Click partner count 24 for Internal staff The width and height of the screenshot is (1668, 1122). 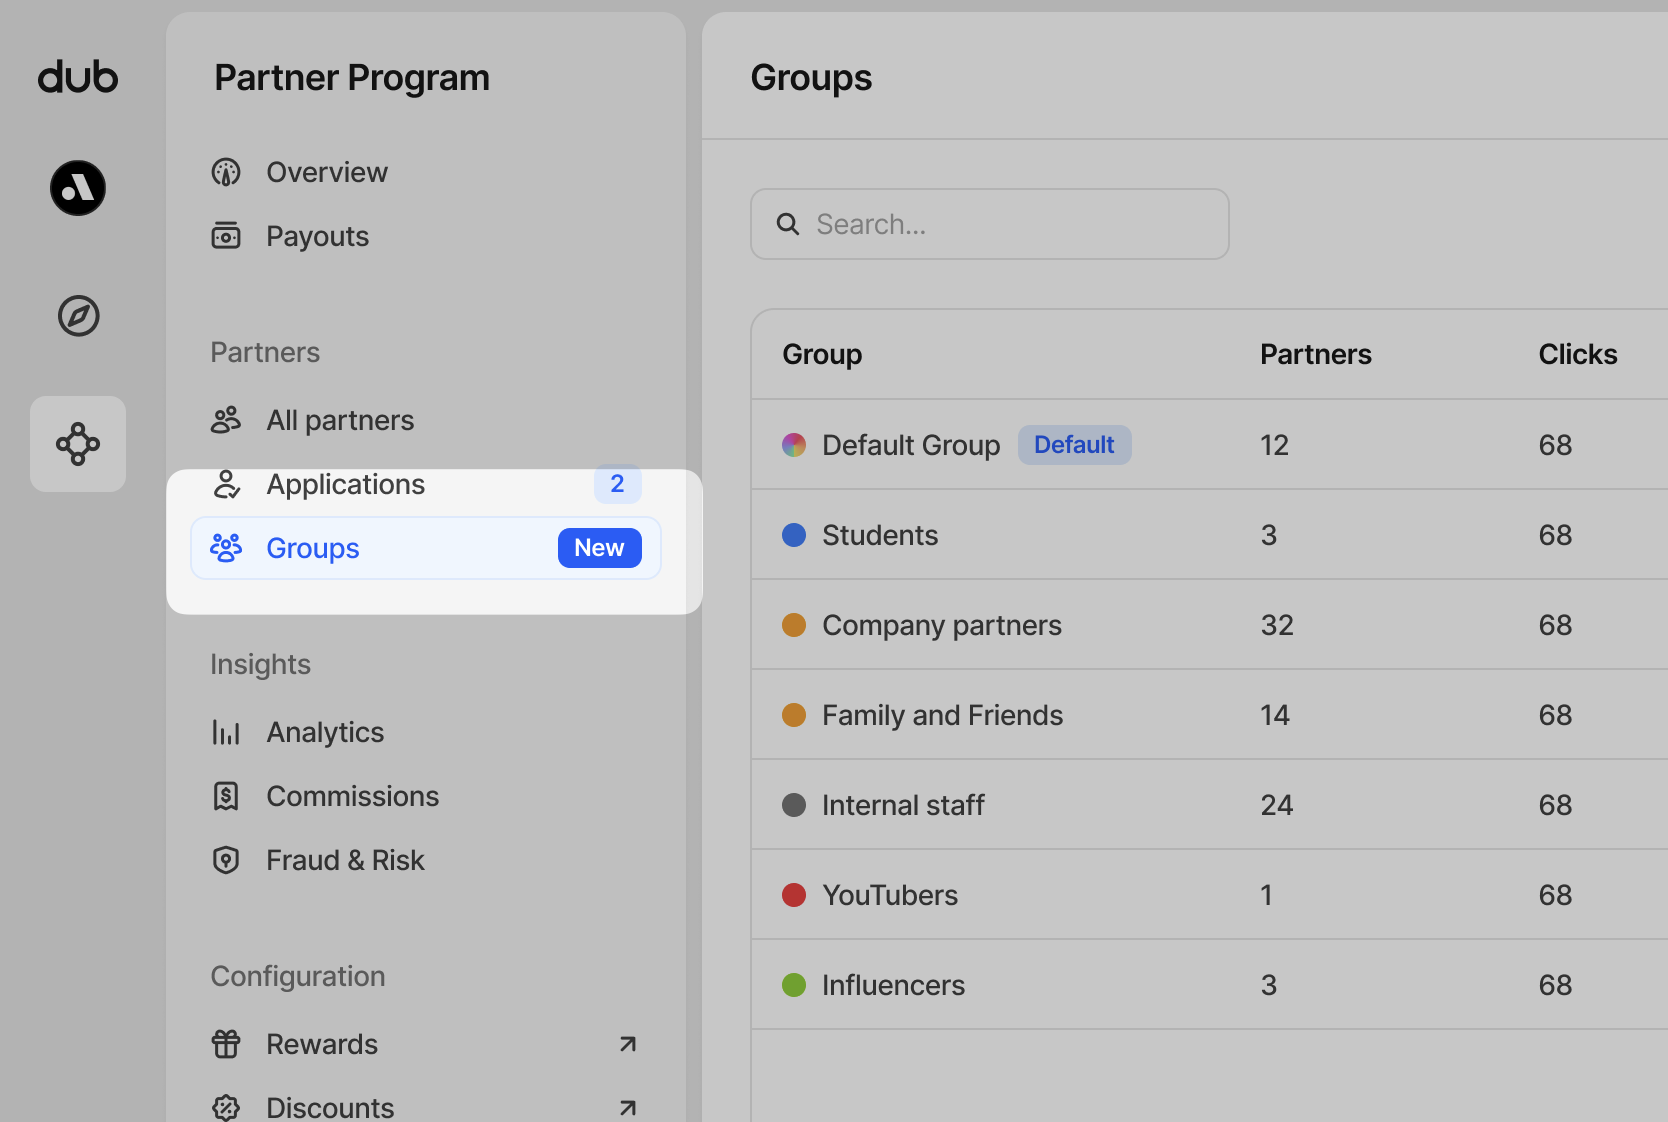click(x=1277, y=805)
